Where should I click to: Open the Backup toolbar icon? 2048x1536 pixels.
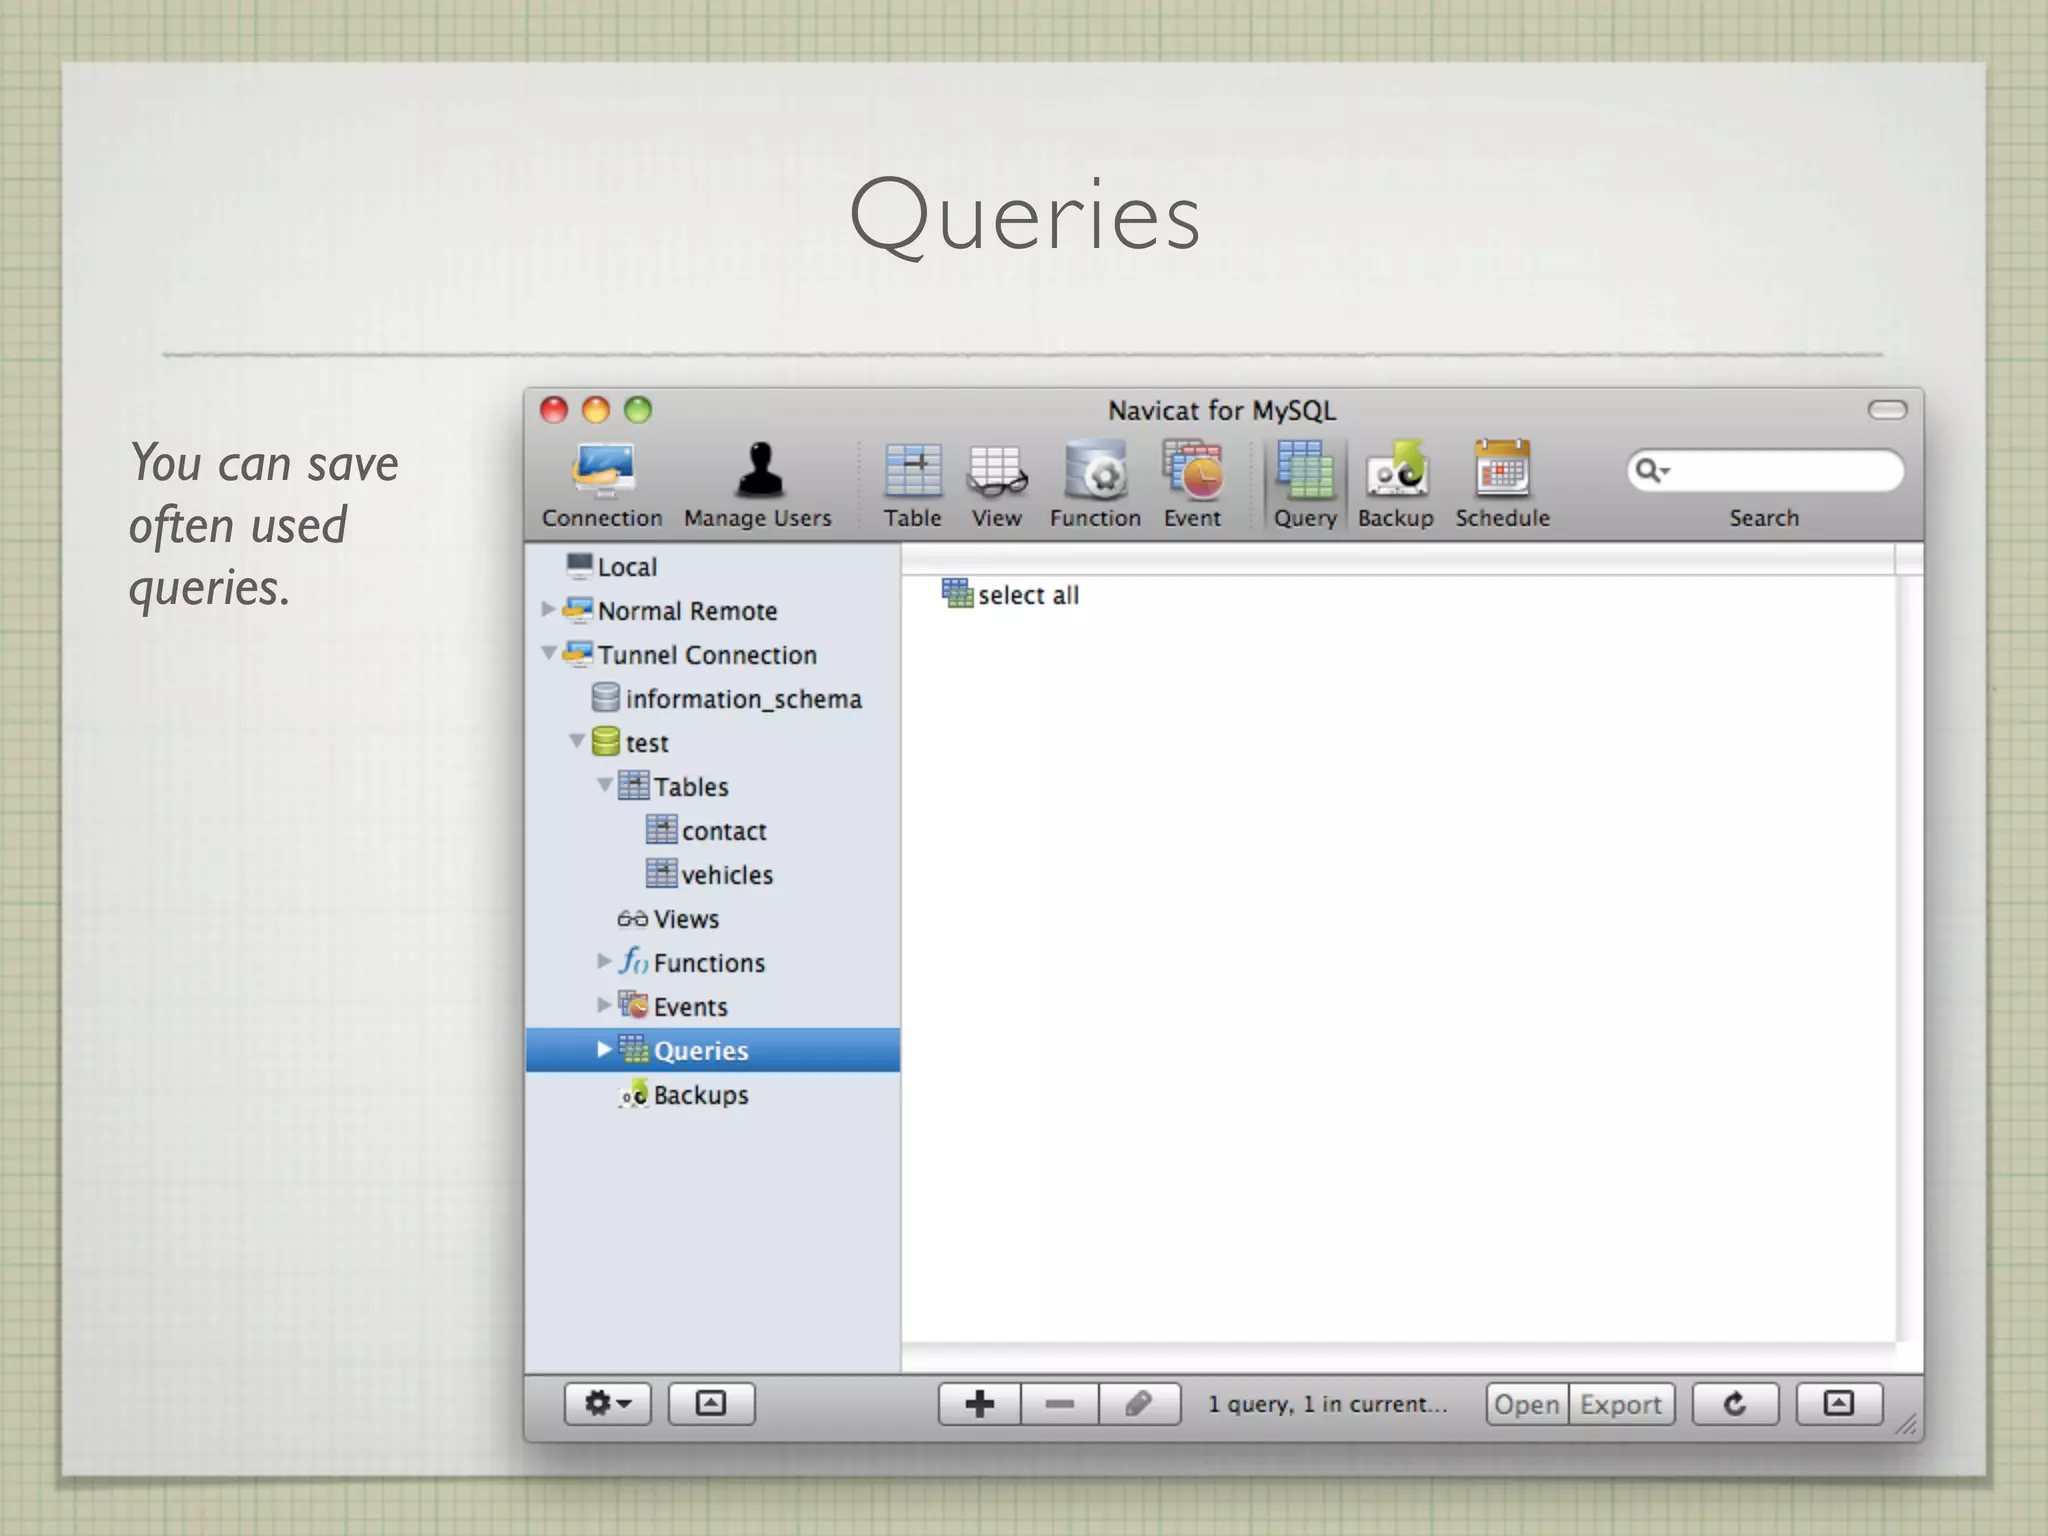click(x=1396, y=485)
